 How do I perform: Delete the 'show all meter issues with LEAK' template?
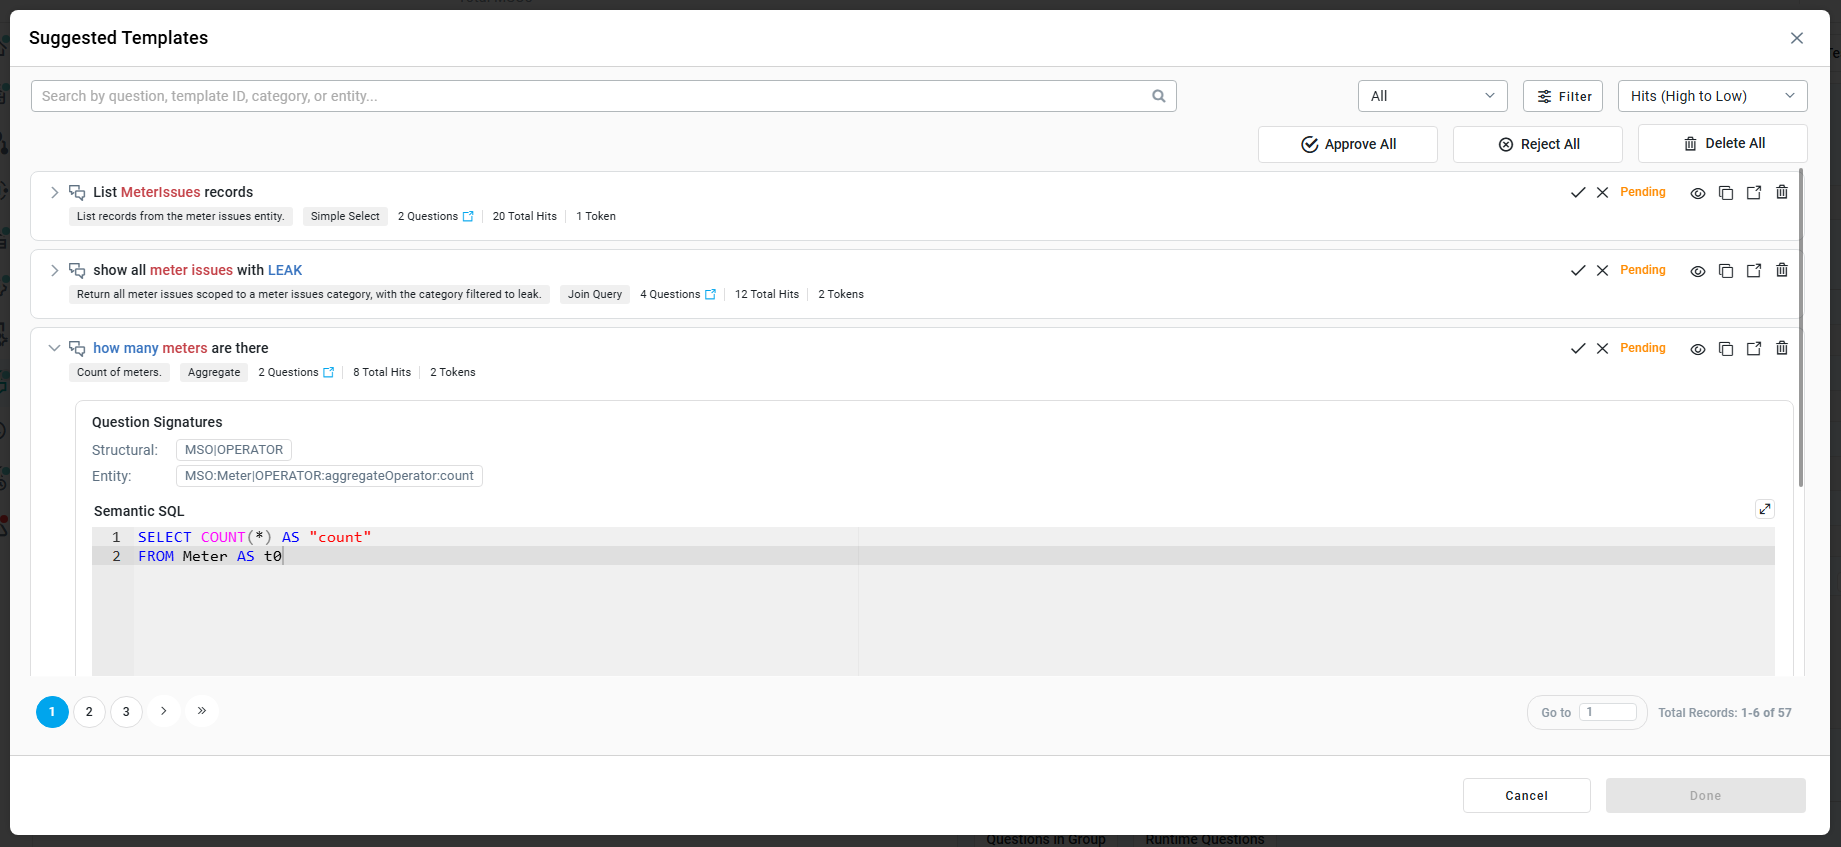click(1782, 270)
